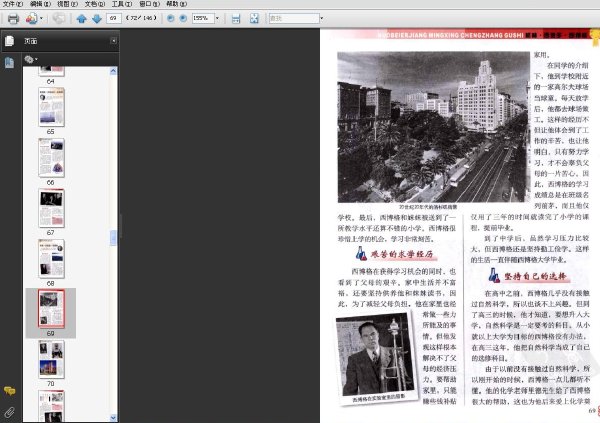Open the Find box dropdown arrow
Viewport: 600px width, 423px height.
pyautogui.click(x=321, y=18)
